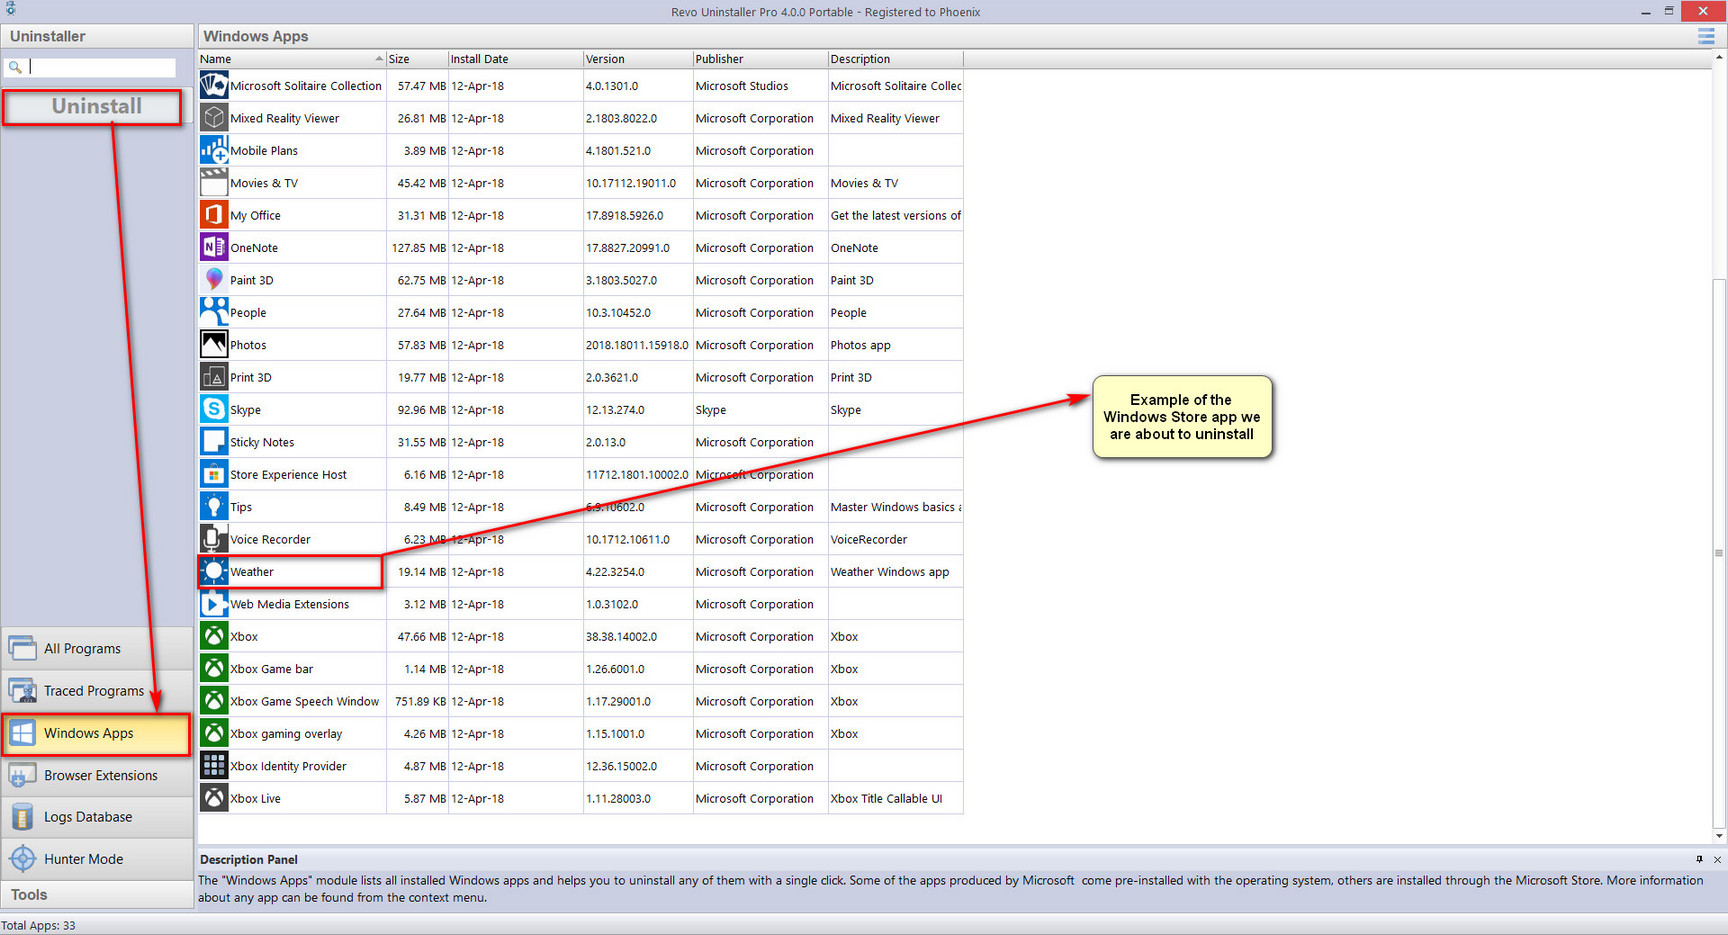The width and height of the screenshot is (1728, 935).
Task: Select the Movies & TV clapperboard icon
Action: click(x=214, y=183)
